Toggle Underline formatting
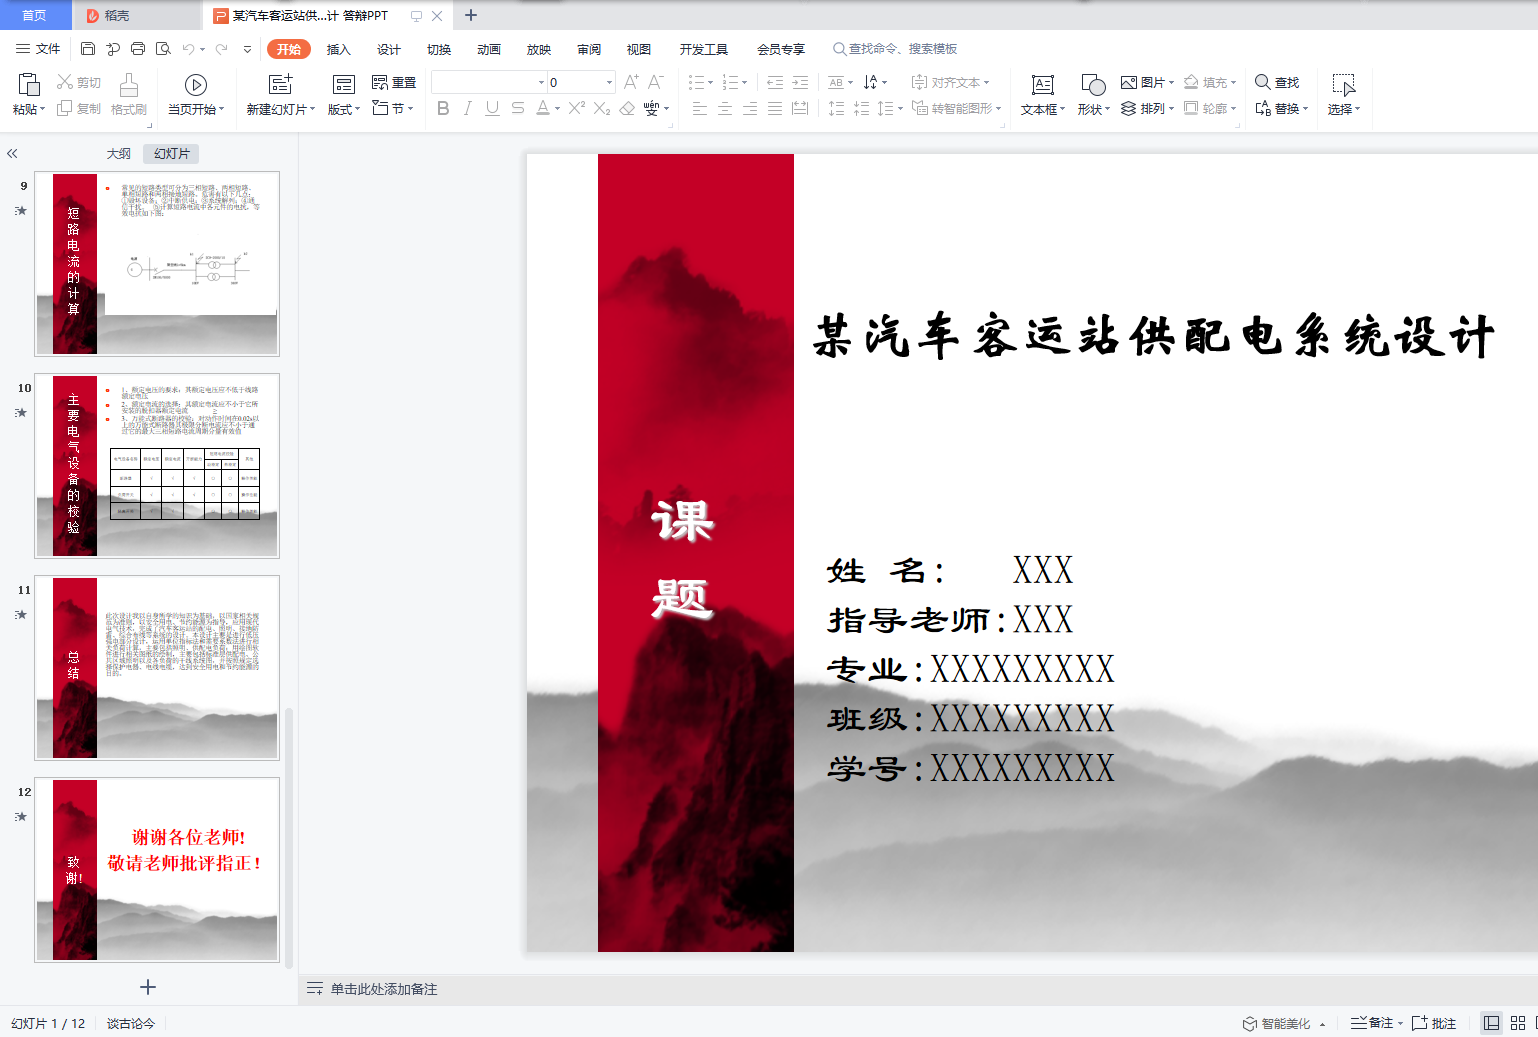Image resolution: width=1538 pixels, height=1037 pixels. click(492, 108)
